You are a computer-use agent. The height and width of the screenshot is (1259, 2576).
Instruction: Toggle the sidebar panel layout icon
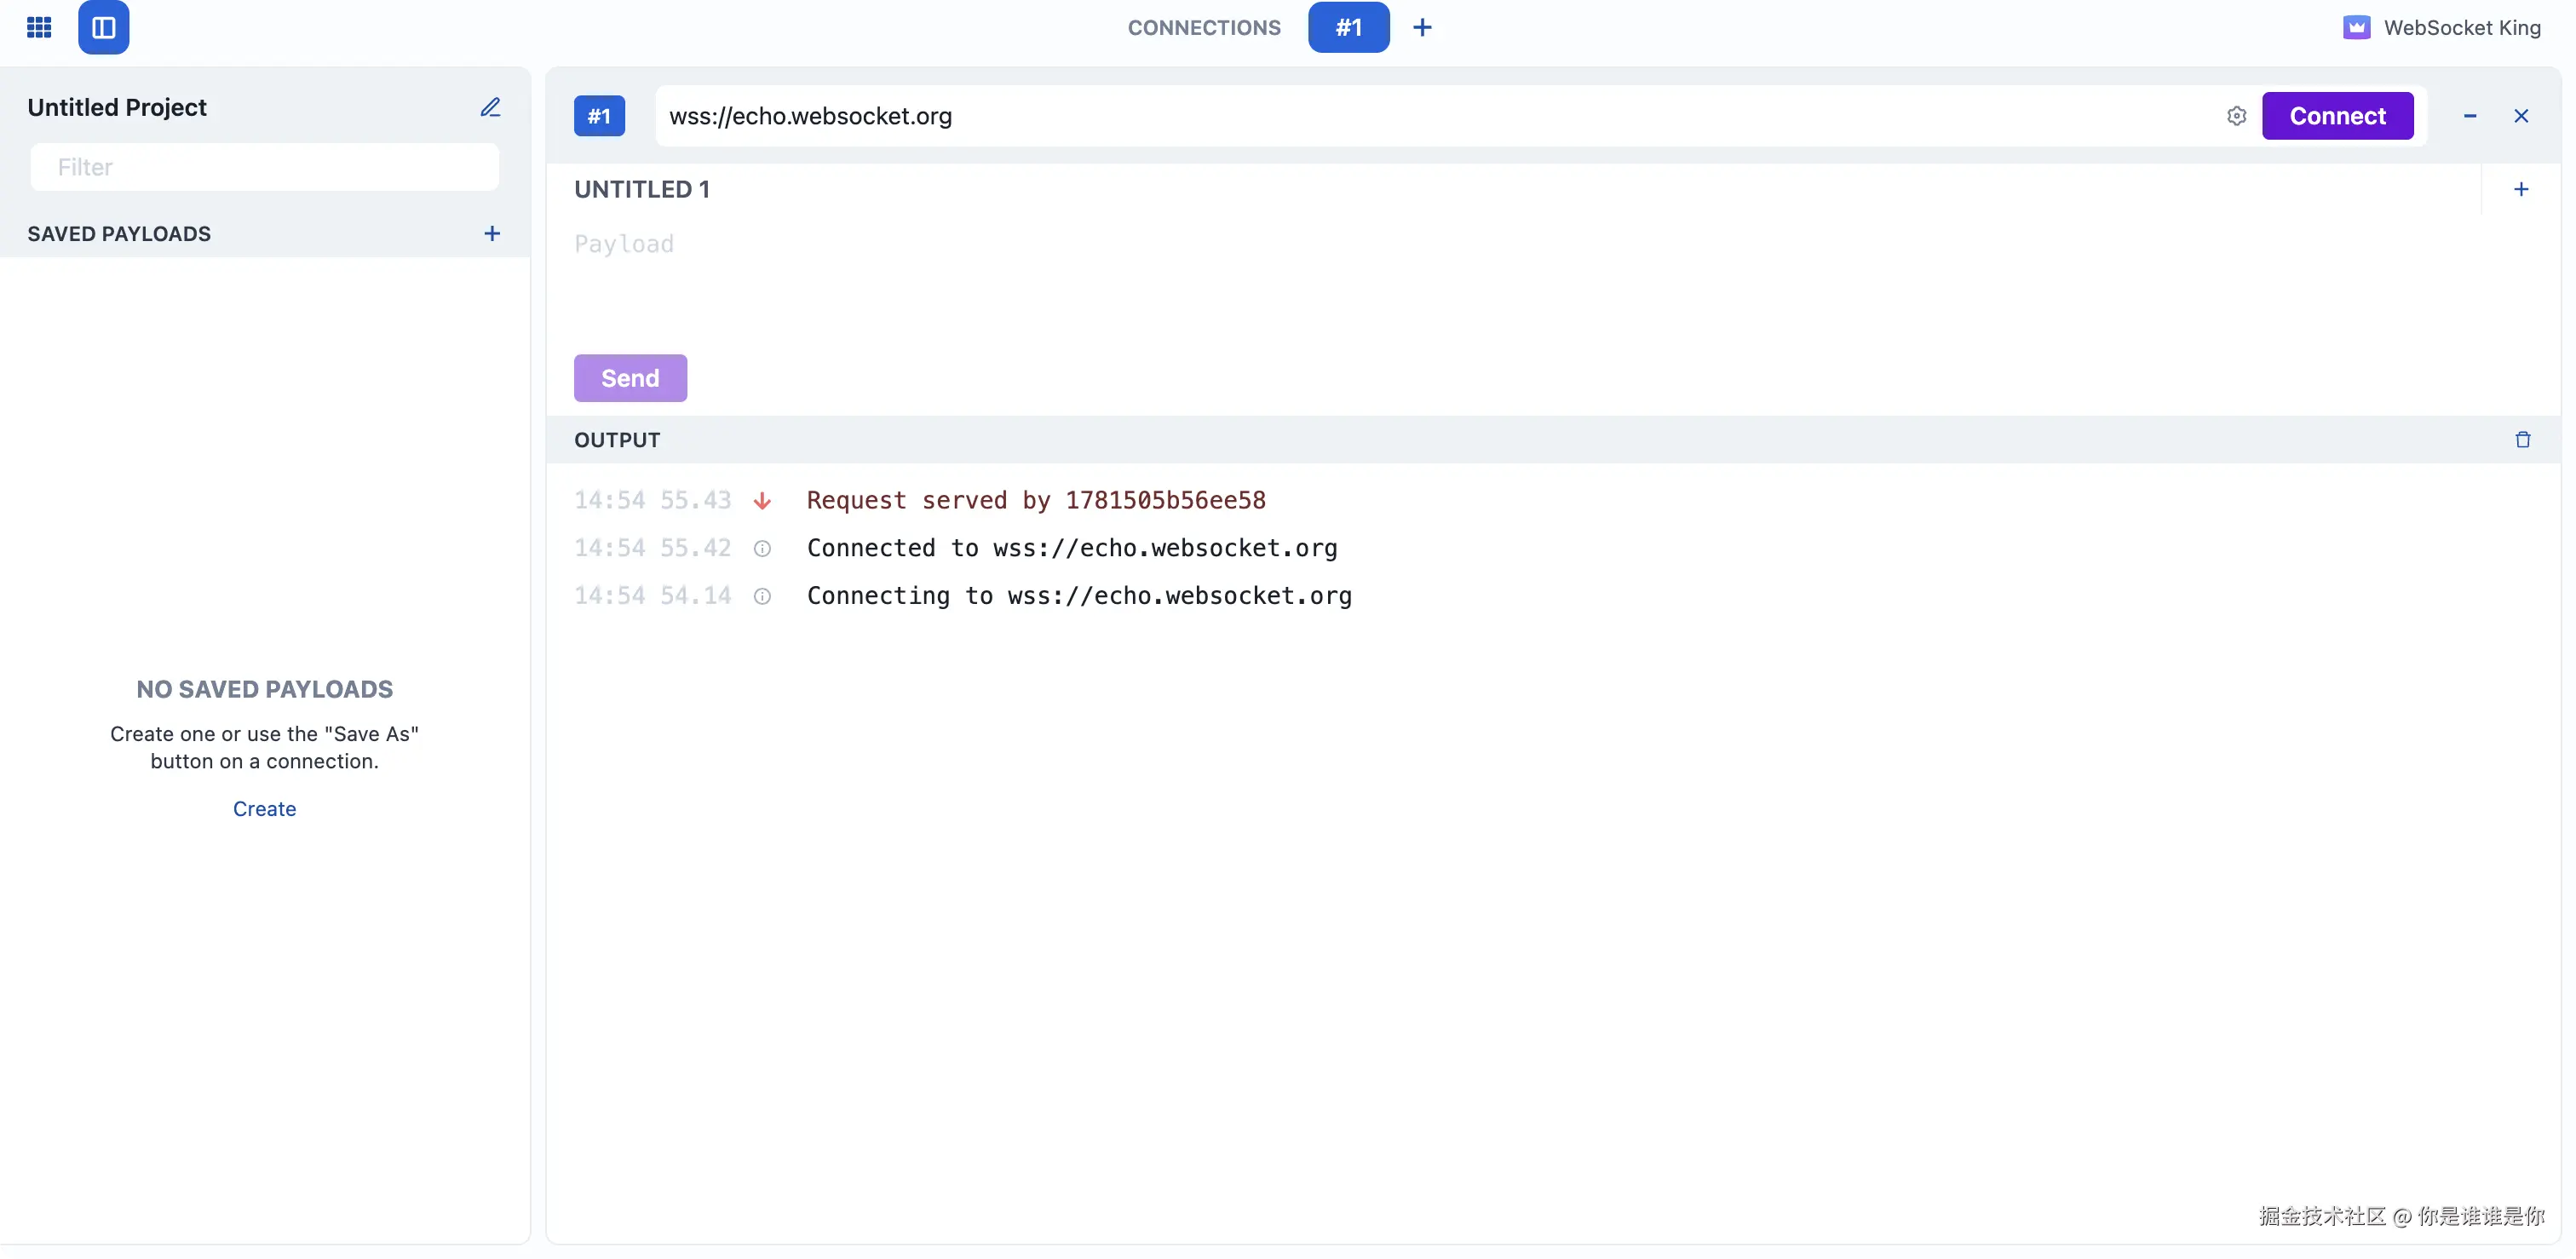tap(103, 27)
